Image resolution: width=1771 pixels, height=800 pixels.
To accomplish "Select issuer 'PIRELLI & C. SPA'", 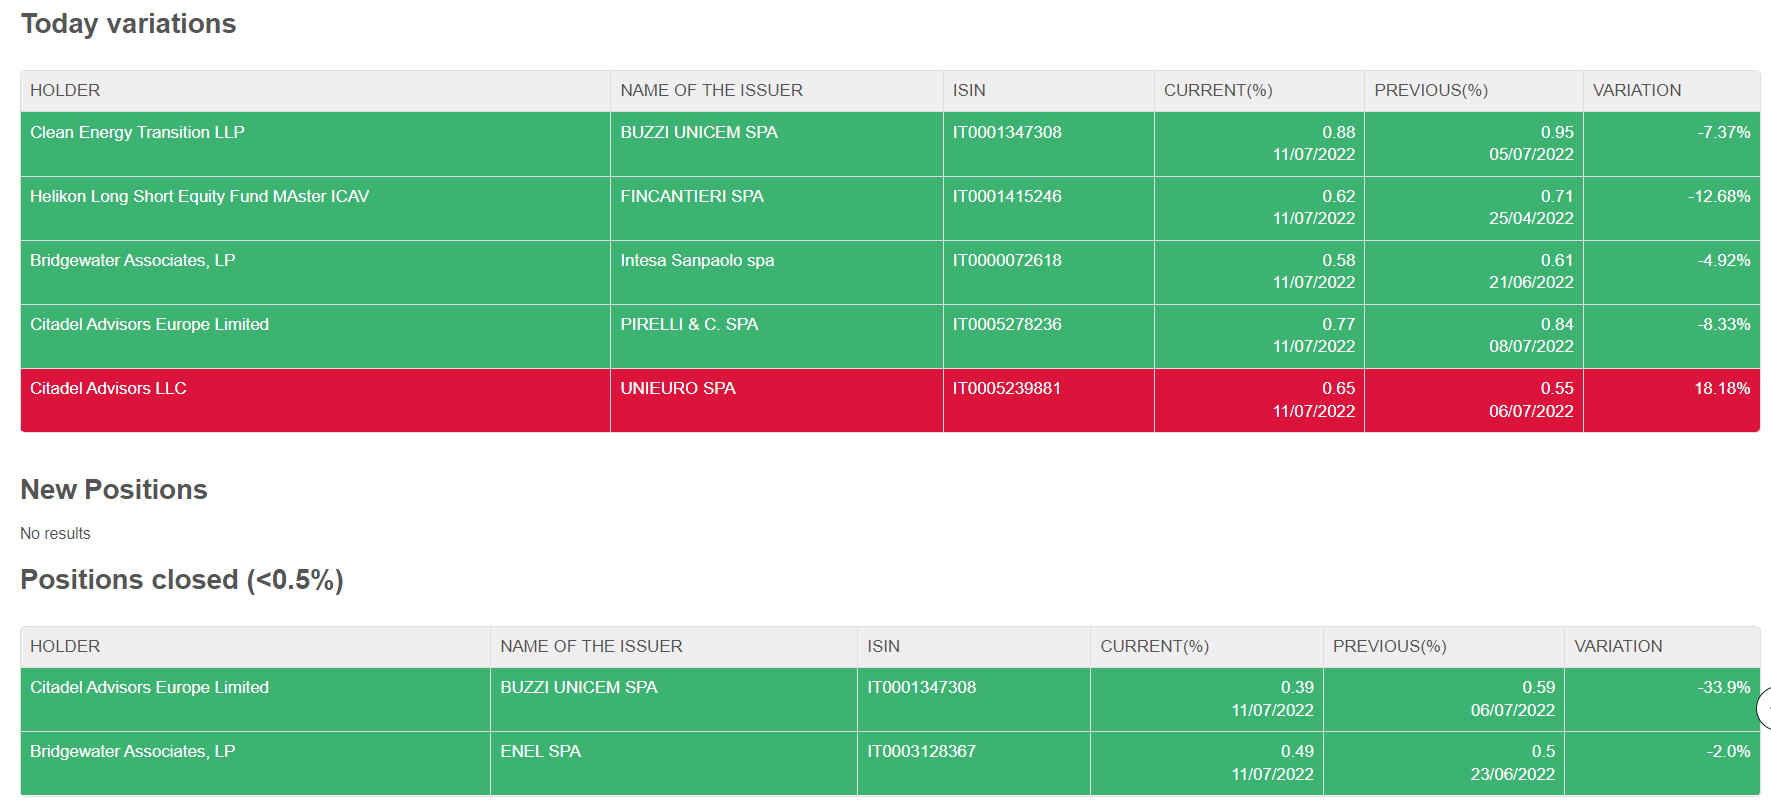I will (x=689, y=324).
